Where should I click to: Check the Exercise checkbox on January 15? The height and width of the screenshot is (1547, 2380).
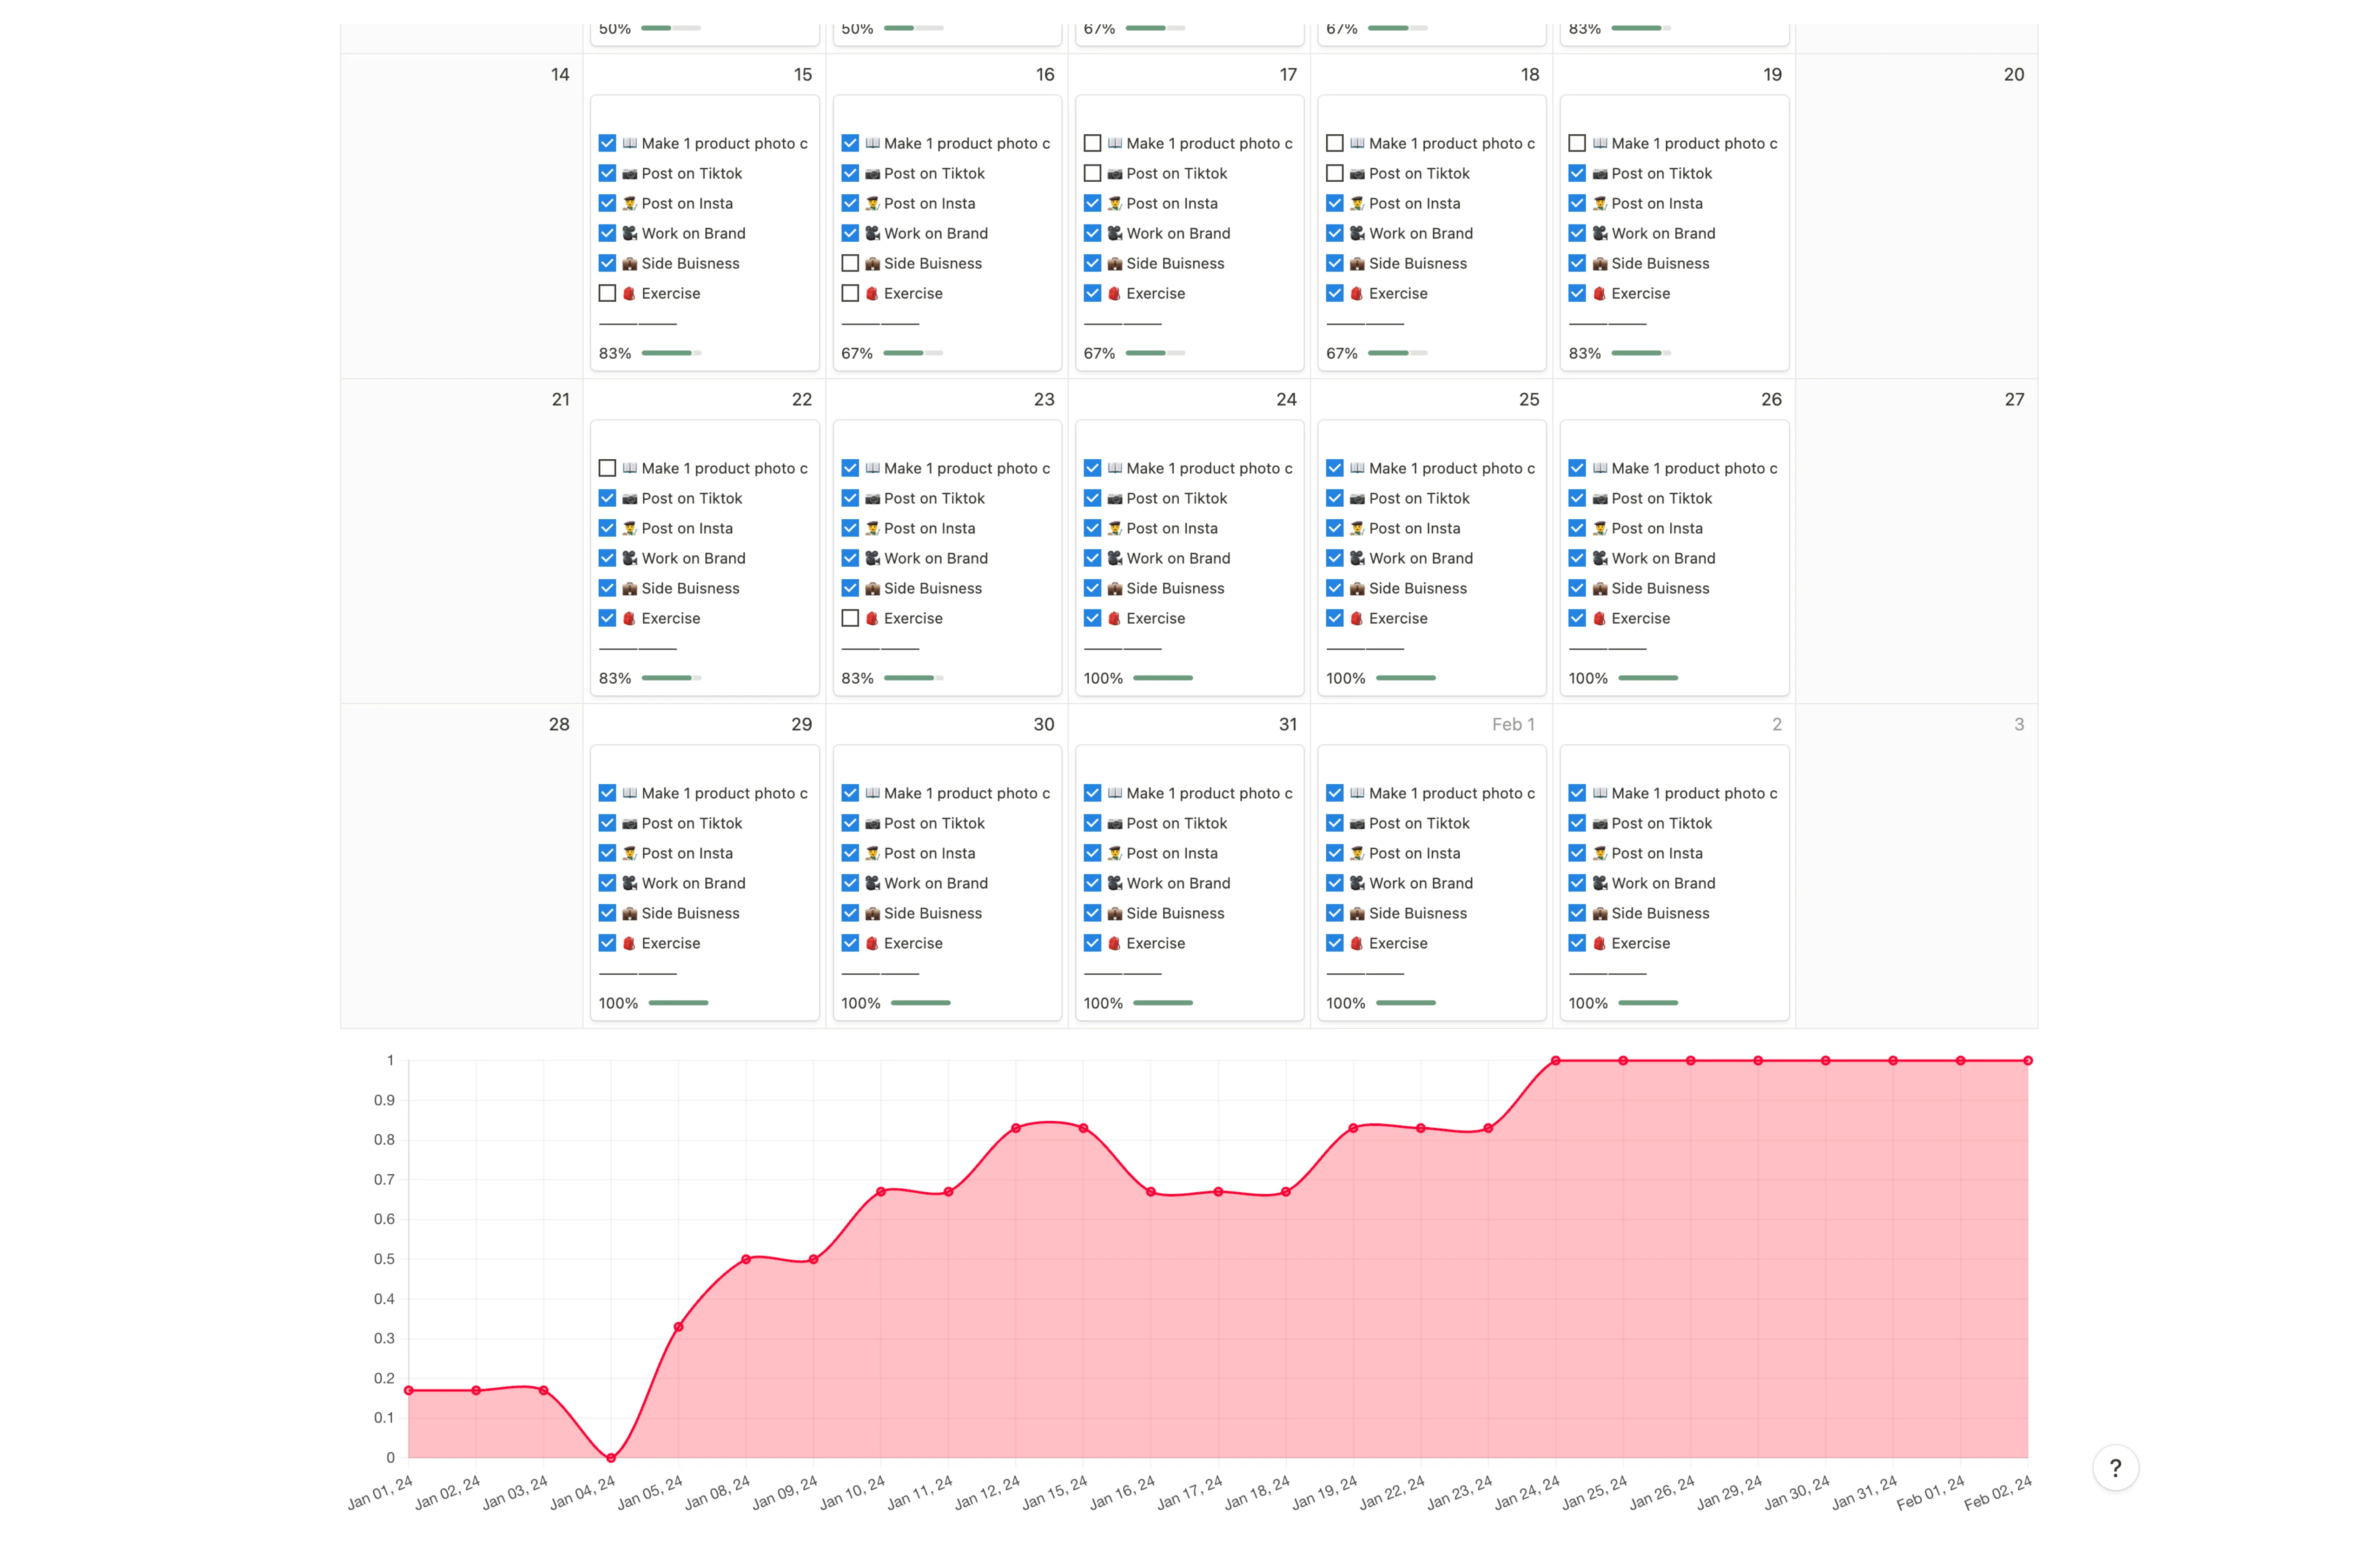point(607,293)
